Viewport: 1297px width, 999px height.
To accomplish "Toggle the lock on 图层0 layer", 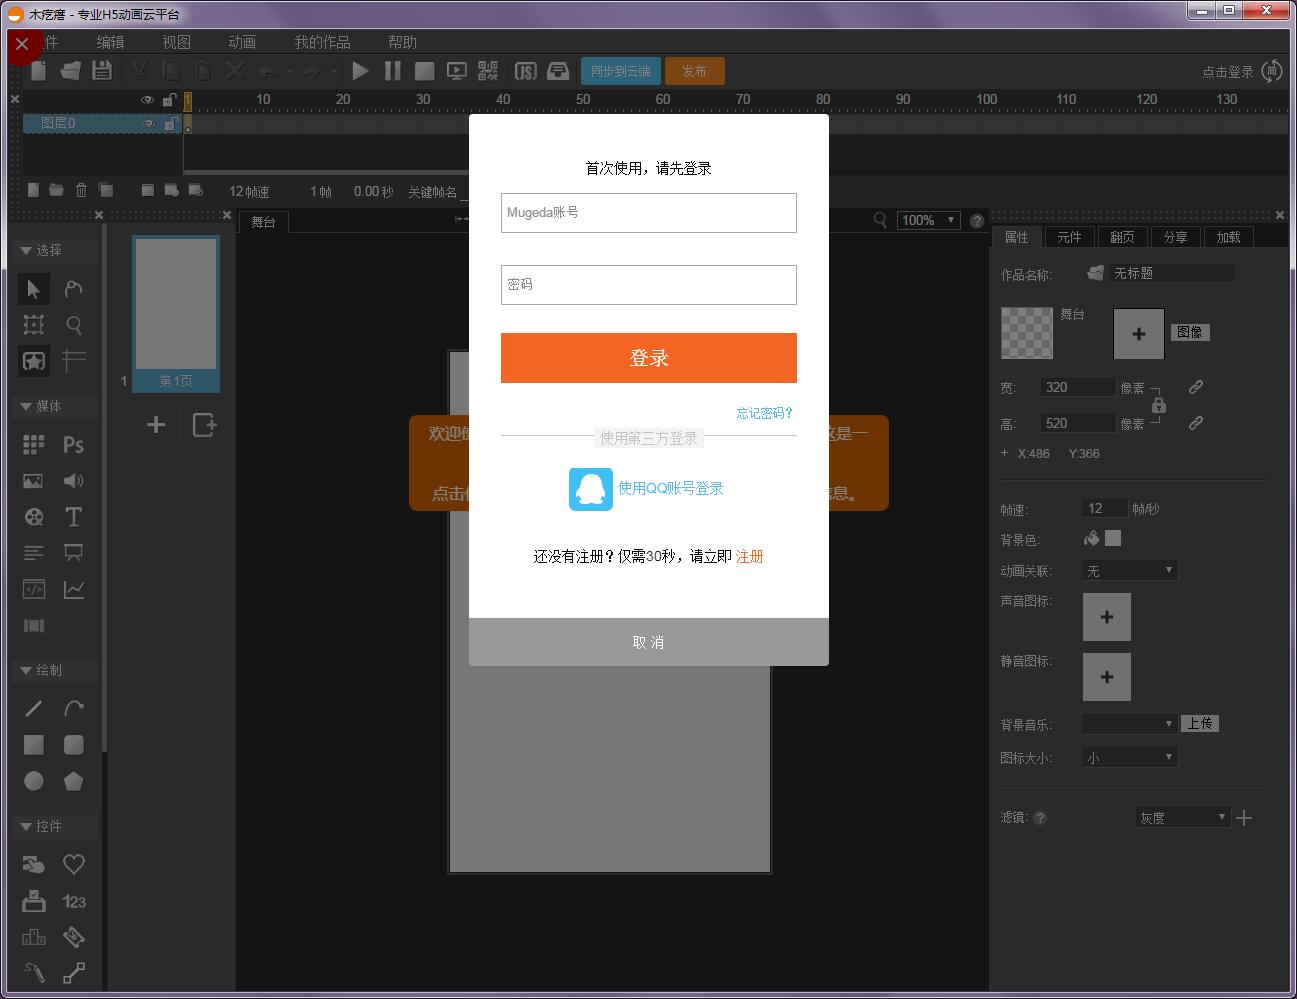I will point(170,124).
